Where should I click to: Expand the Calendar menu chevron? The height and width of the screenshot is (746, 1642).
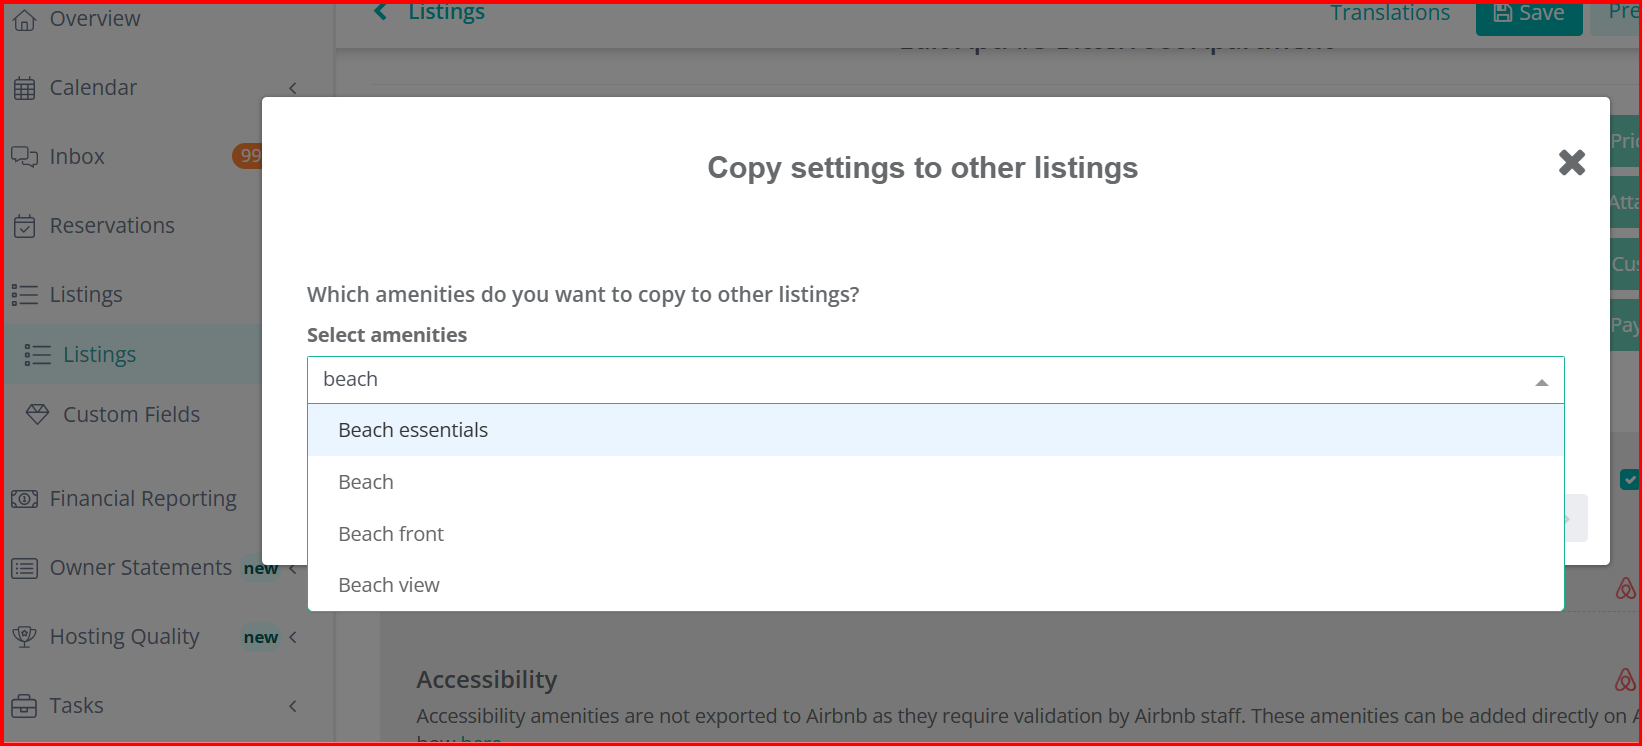pyautogui.click(x=293, y=88)
